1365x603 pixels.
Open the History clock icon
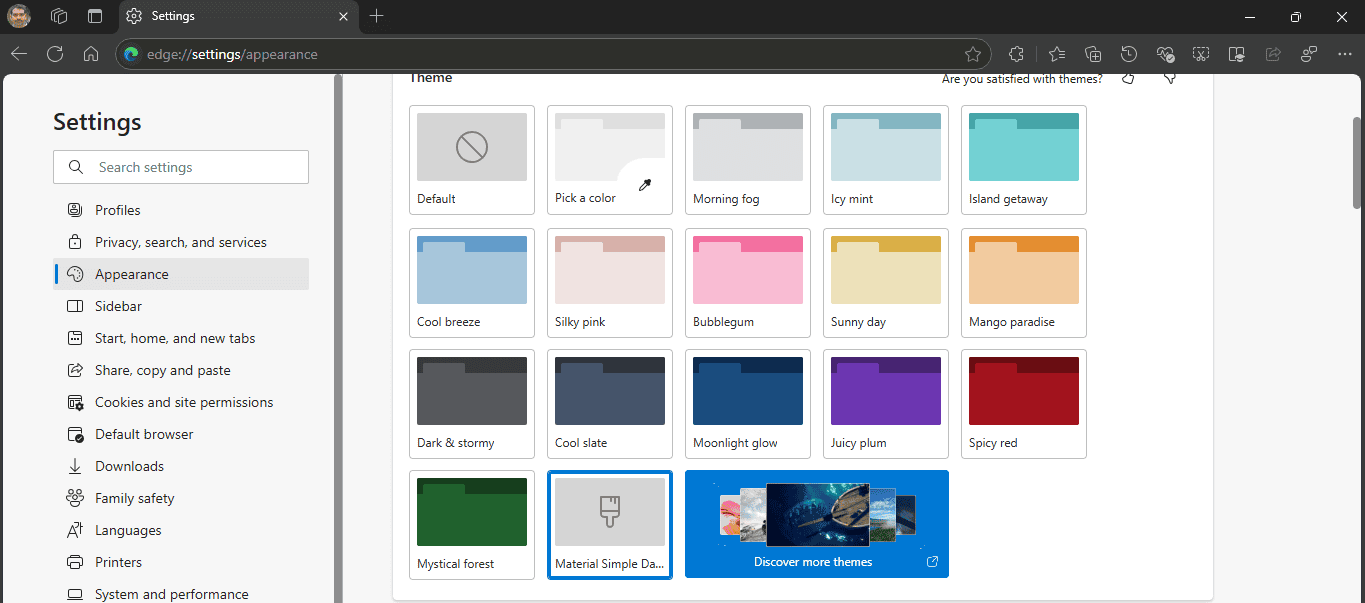(x=1129, y=54)
